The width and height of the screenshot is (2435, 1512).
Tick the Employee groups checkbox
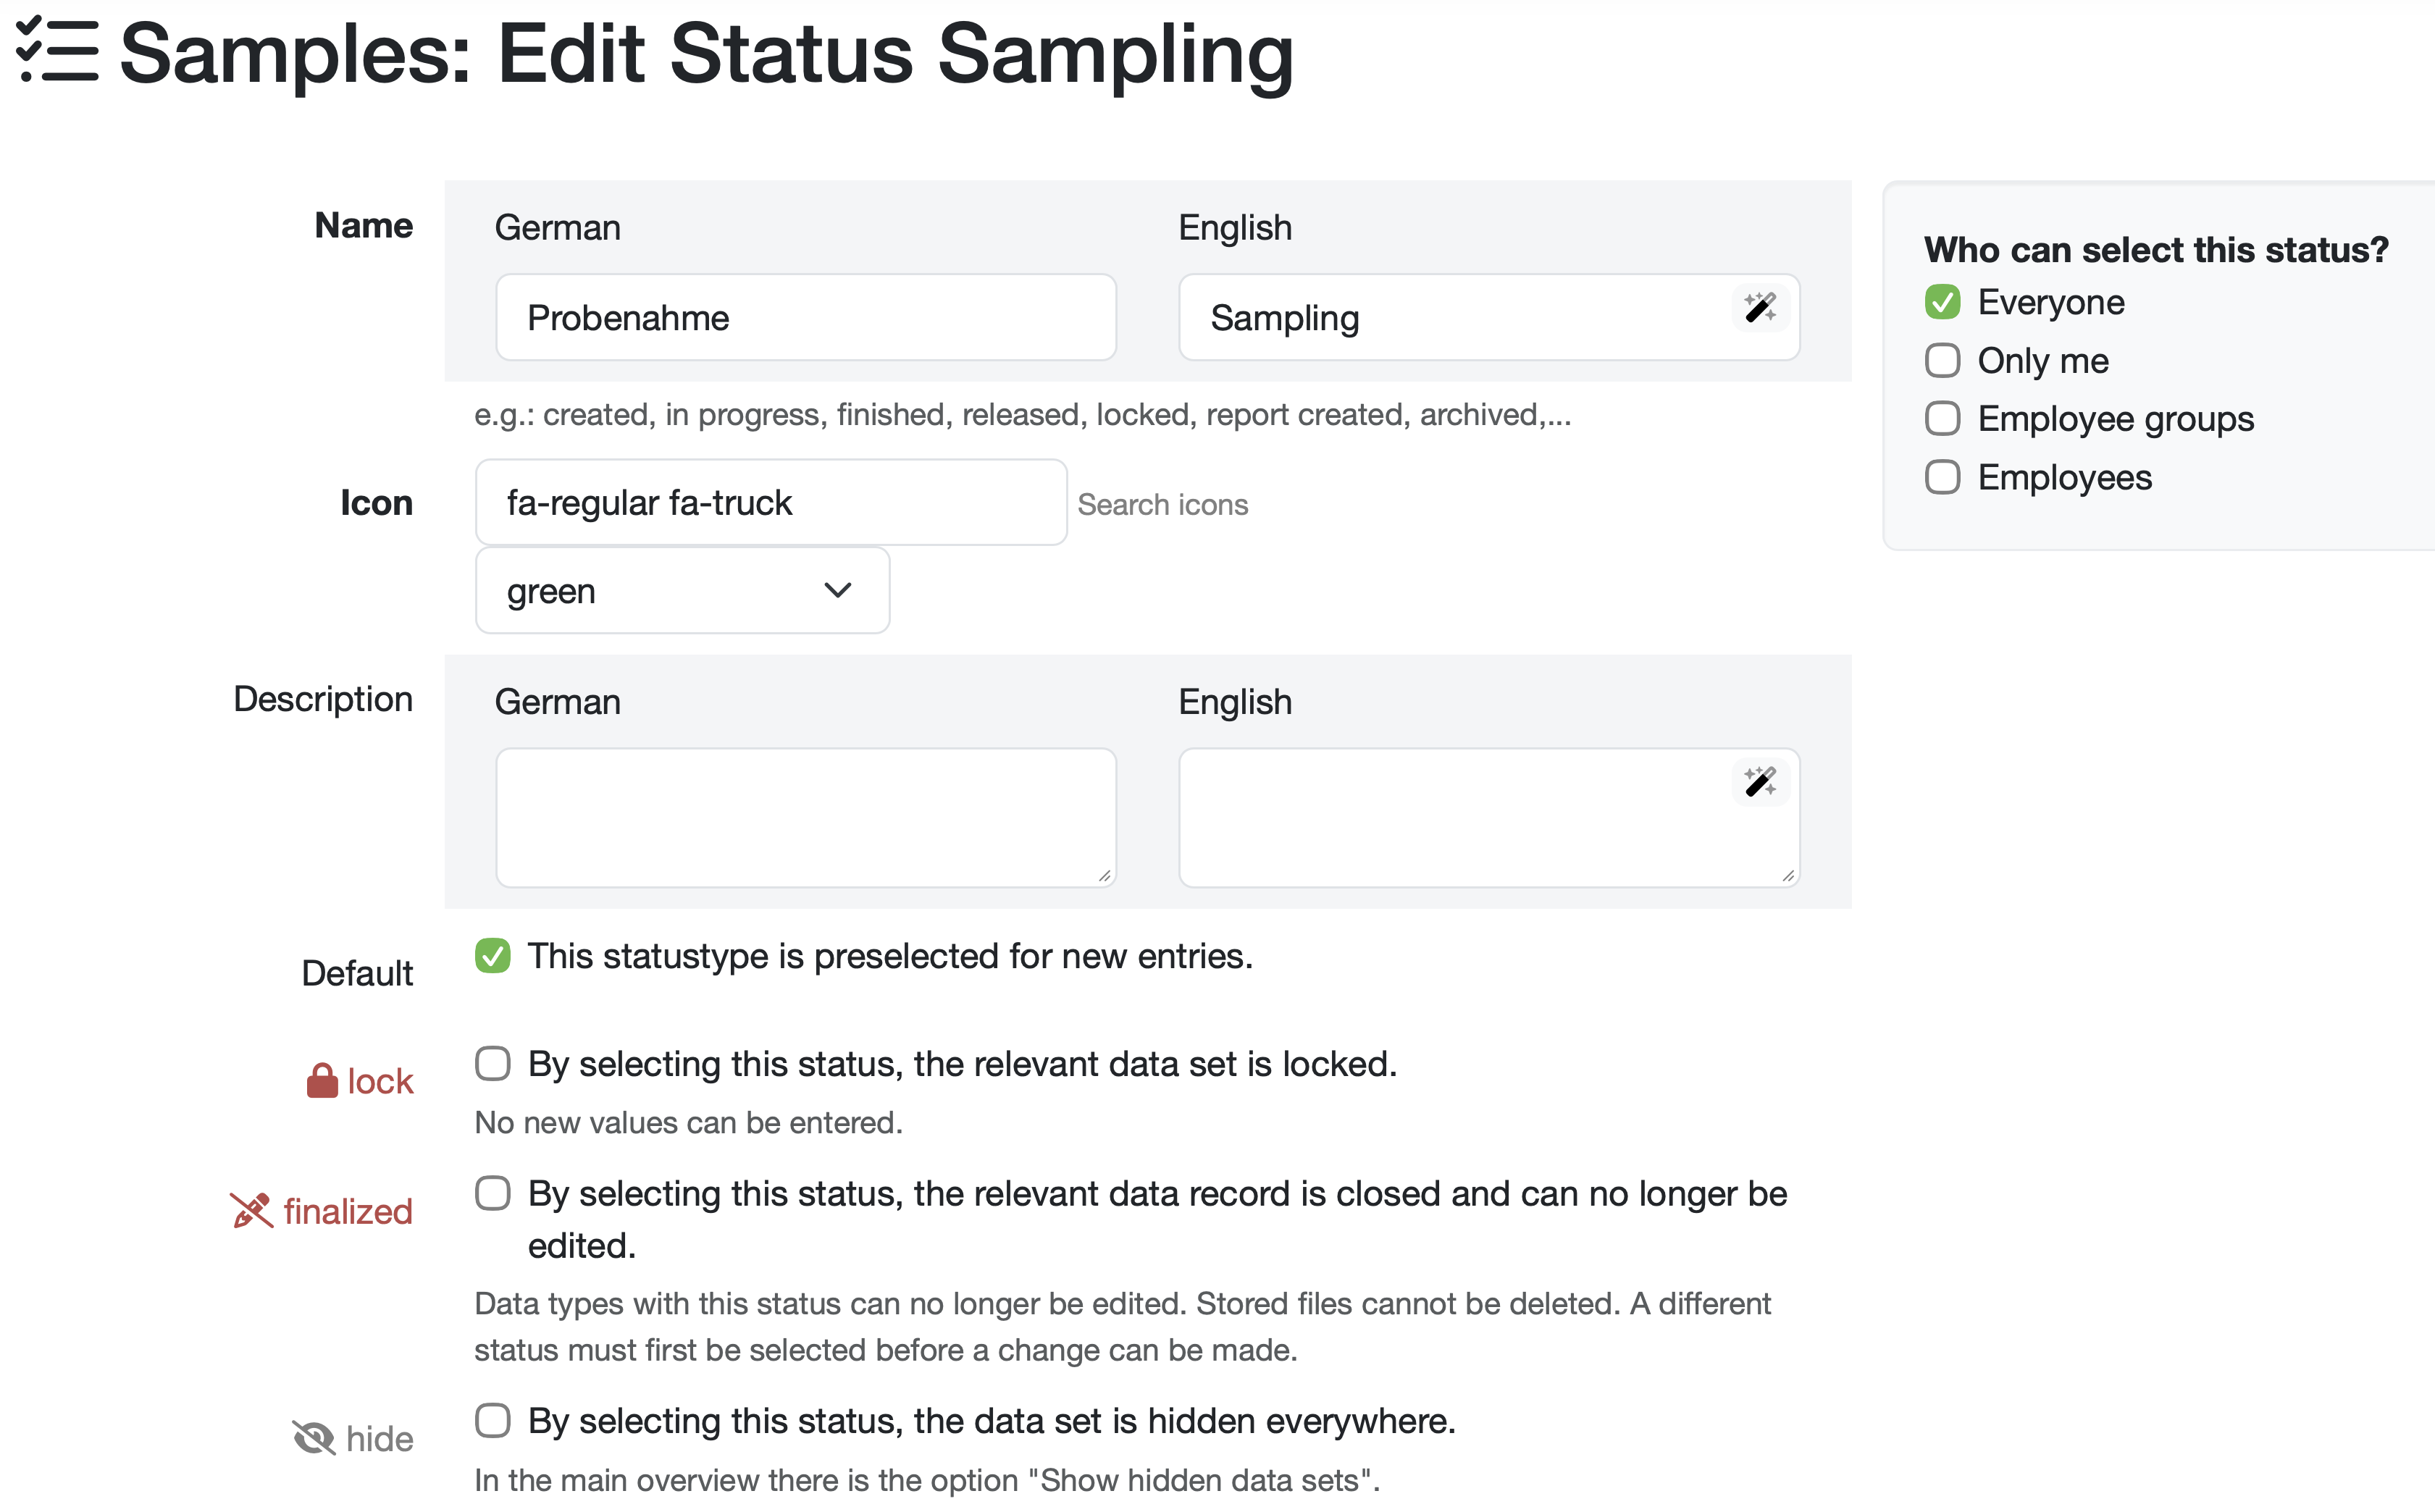[x=1942, y=419]
